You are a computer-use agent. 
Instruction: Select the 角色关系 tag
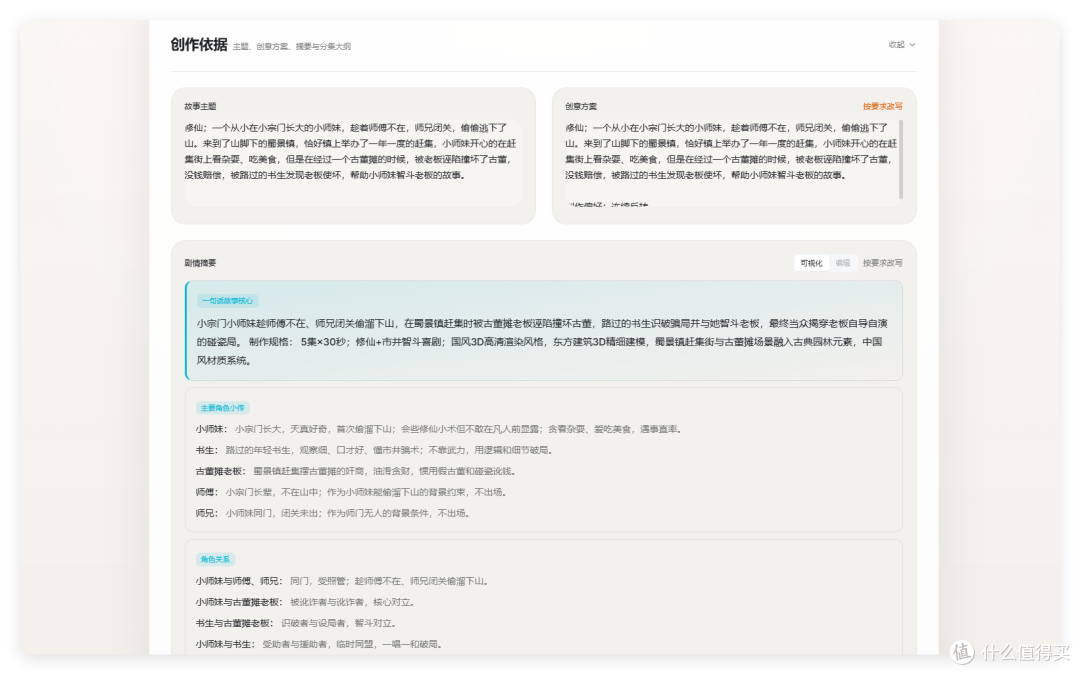tap(216, 559)
